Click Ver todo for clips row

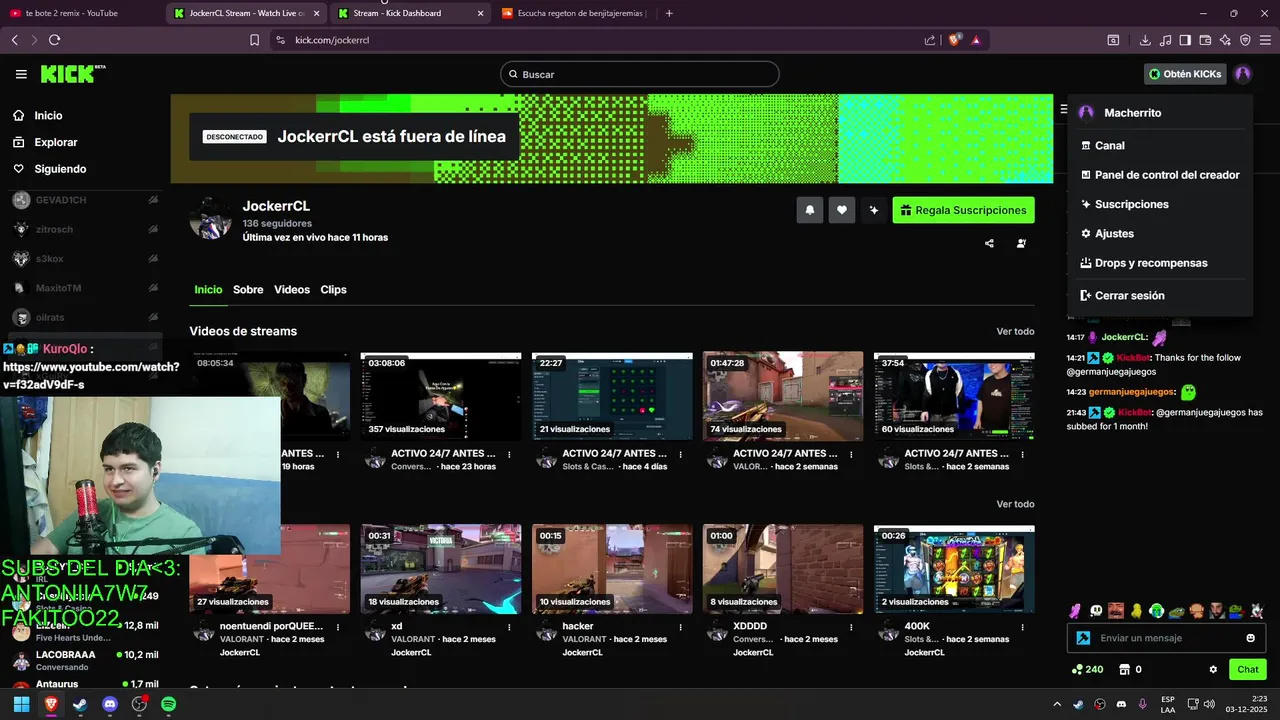click(x=1015, y=504)
